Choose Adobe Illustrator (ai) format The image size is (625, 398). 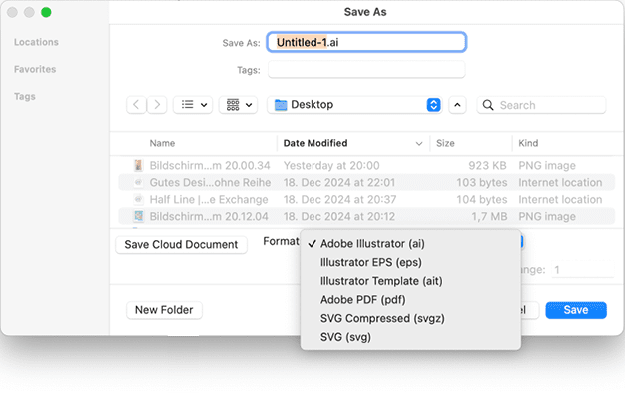411,243
